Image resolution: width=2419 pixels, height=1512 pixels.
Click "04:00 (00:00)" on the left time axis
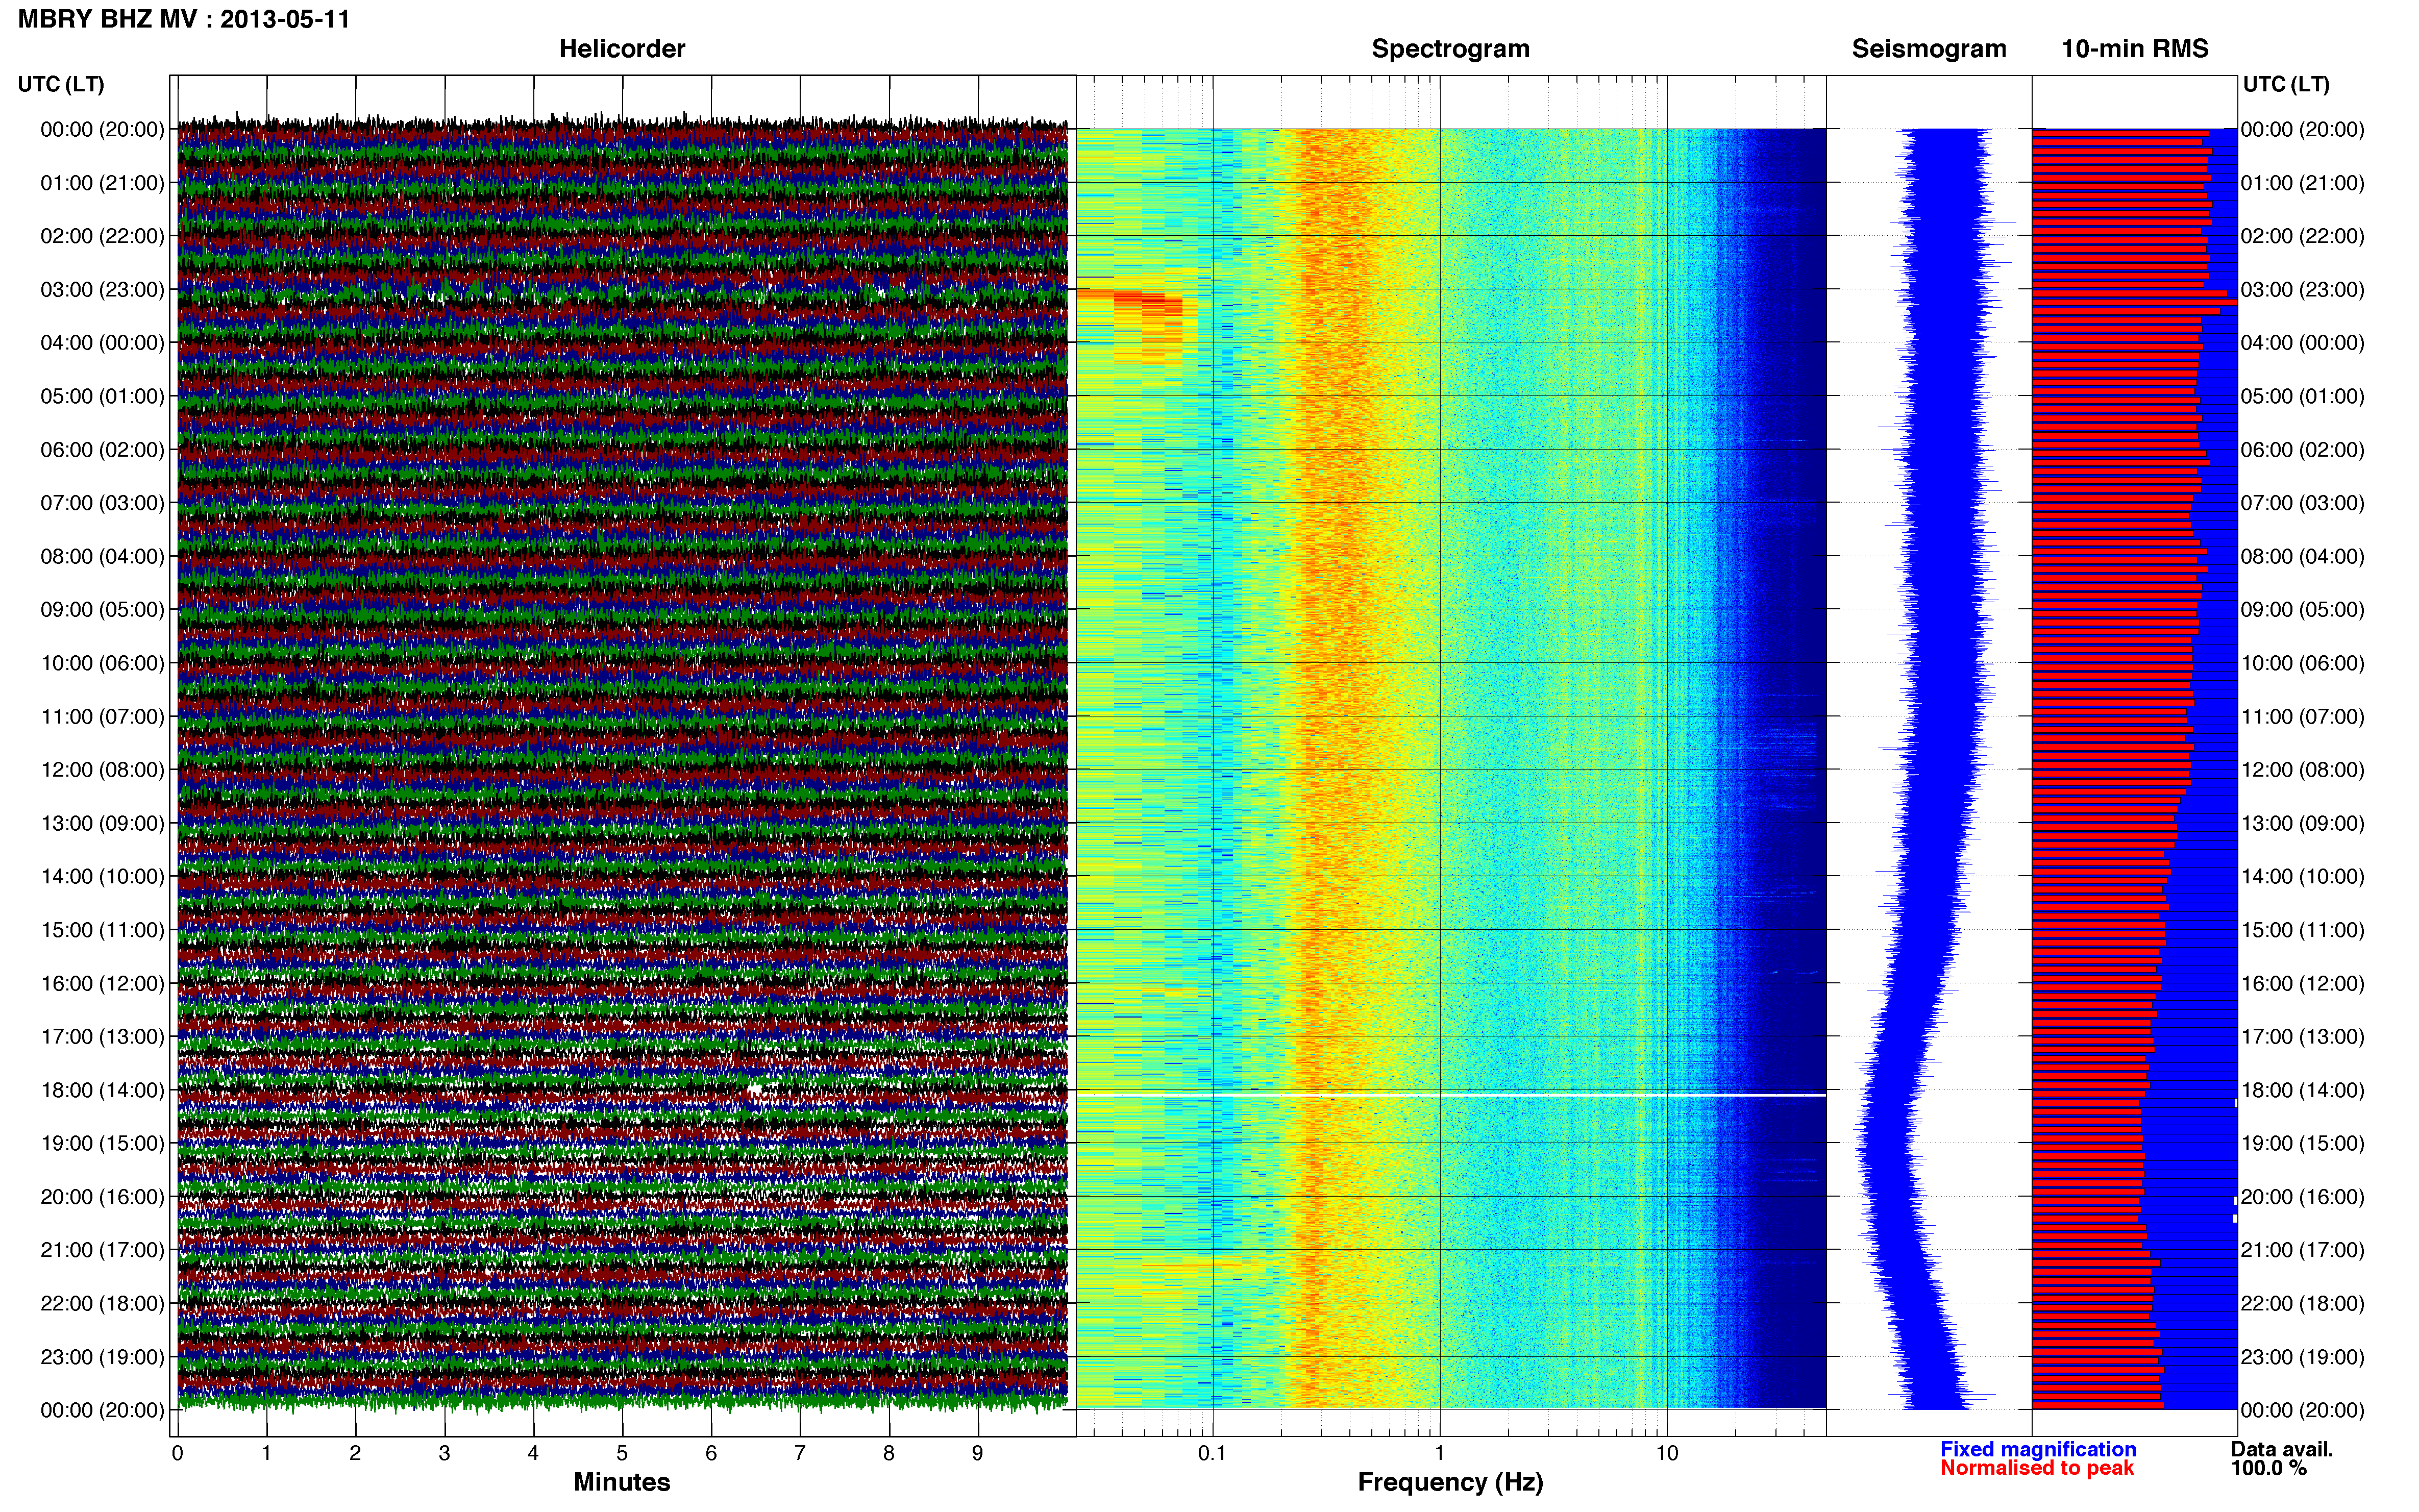tap(102, 343)
